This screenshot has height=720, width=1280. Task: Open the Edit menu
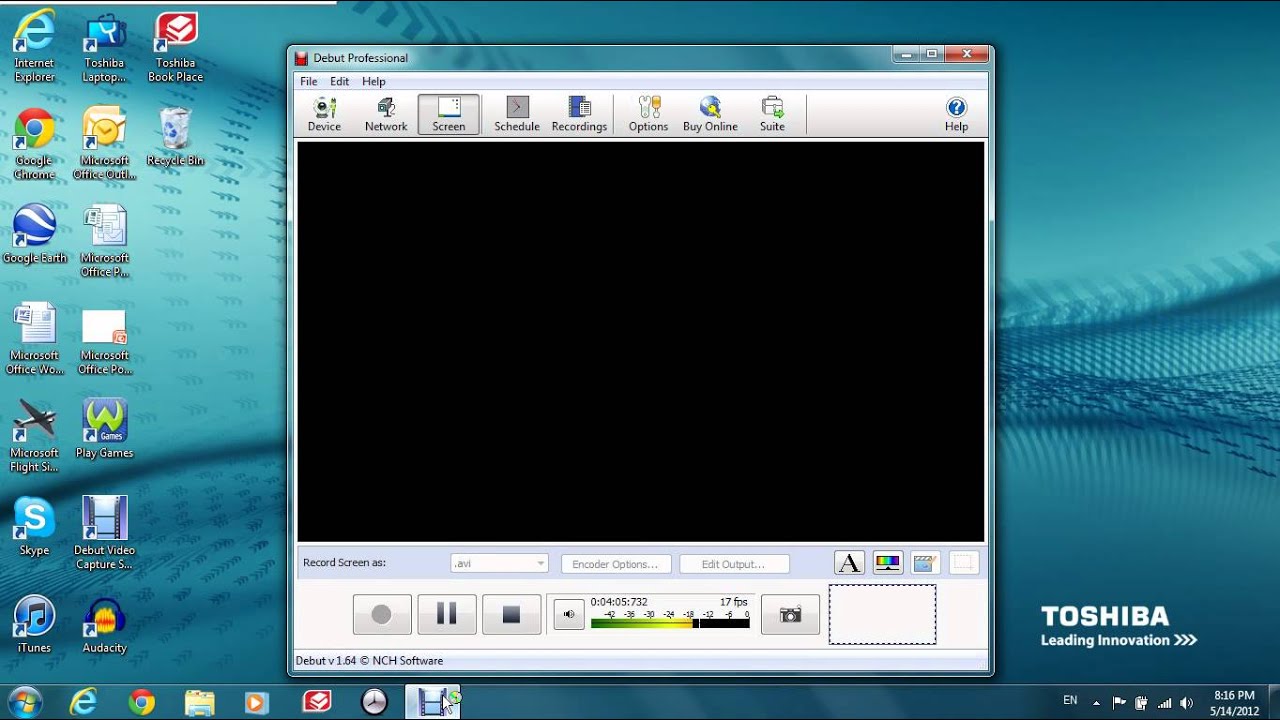point(340,81)
